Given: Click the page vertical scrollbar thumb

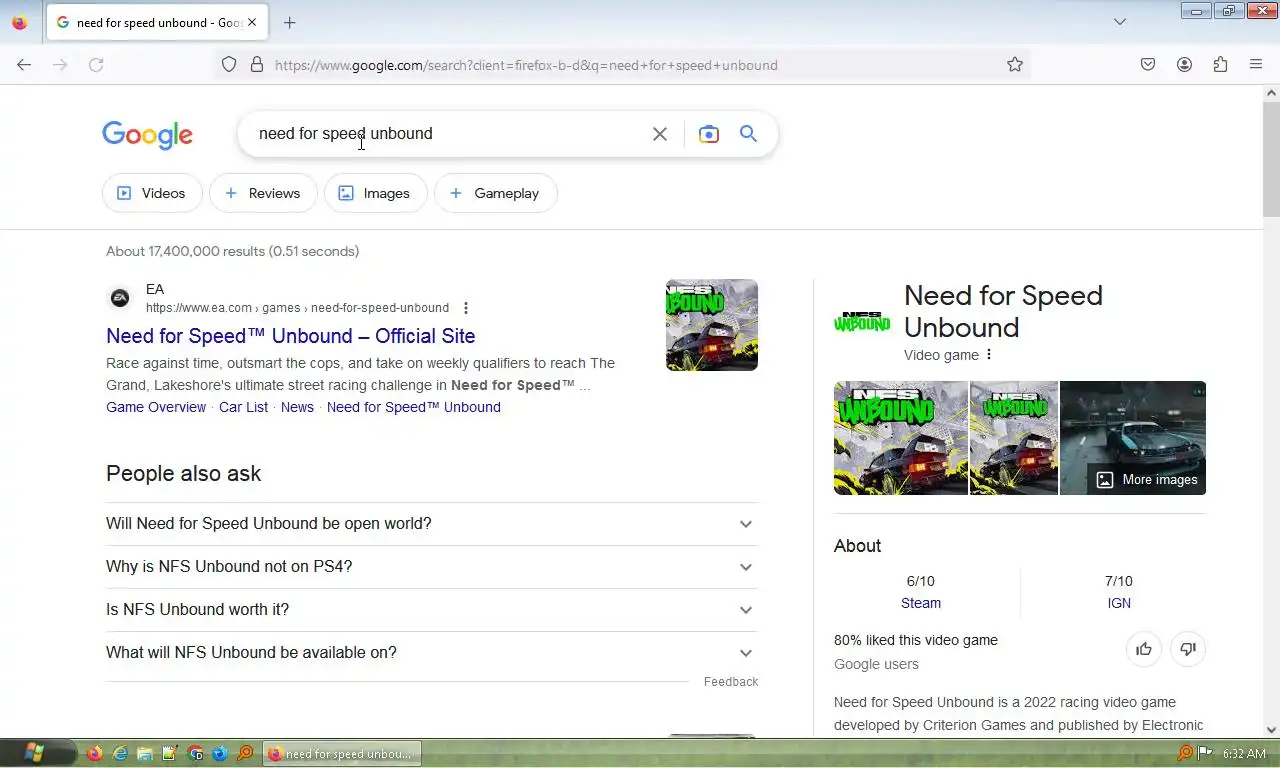Looking at the screenshot, I should 1271,158.
